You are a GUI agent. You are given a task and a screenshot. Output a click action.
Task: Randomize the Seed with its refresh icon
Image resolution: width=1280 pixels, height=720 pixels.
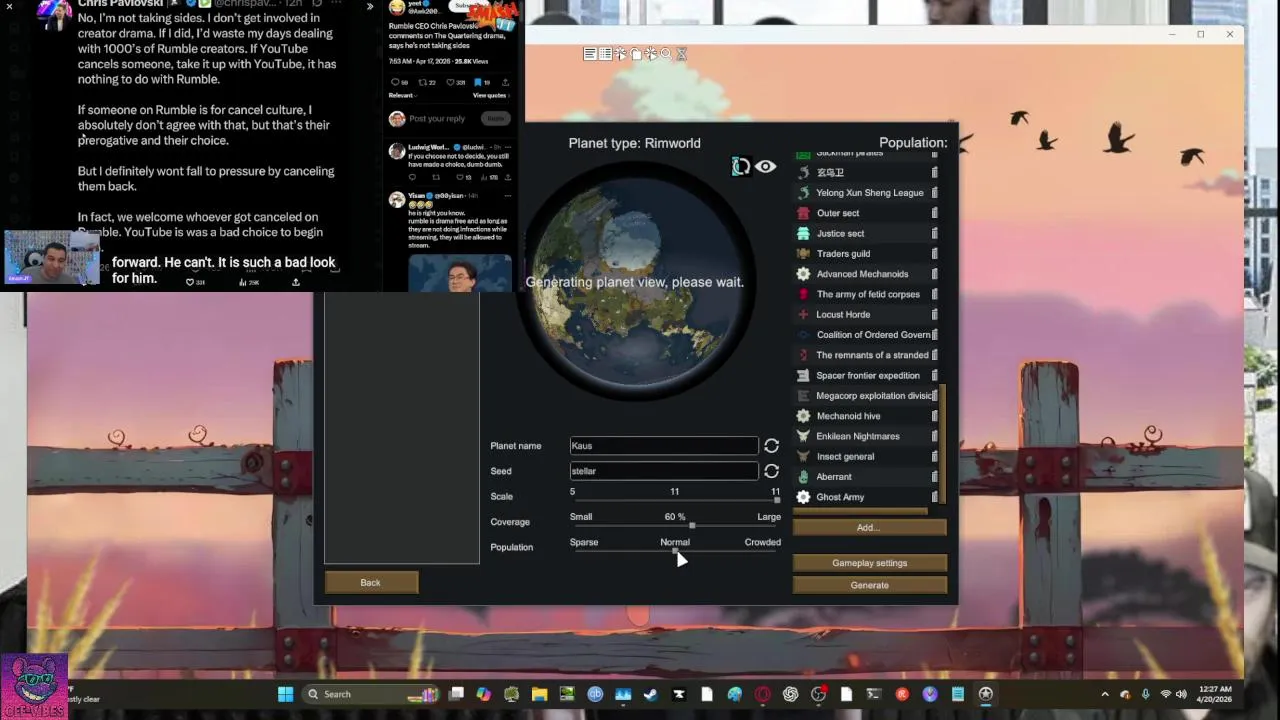(x=771, y=471)
